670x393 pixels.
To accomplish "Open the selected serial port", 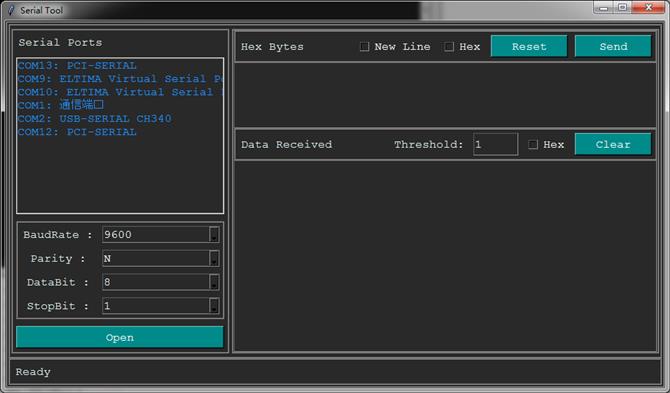I will [x=120, y=337].
